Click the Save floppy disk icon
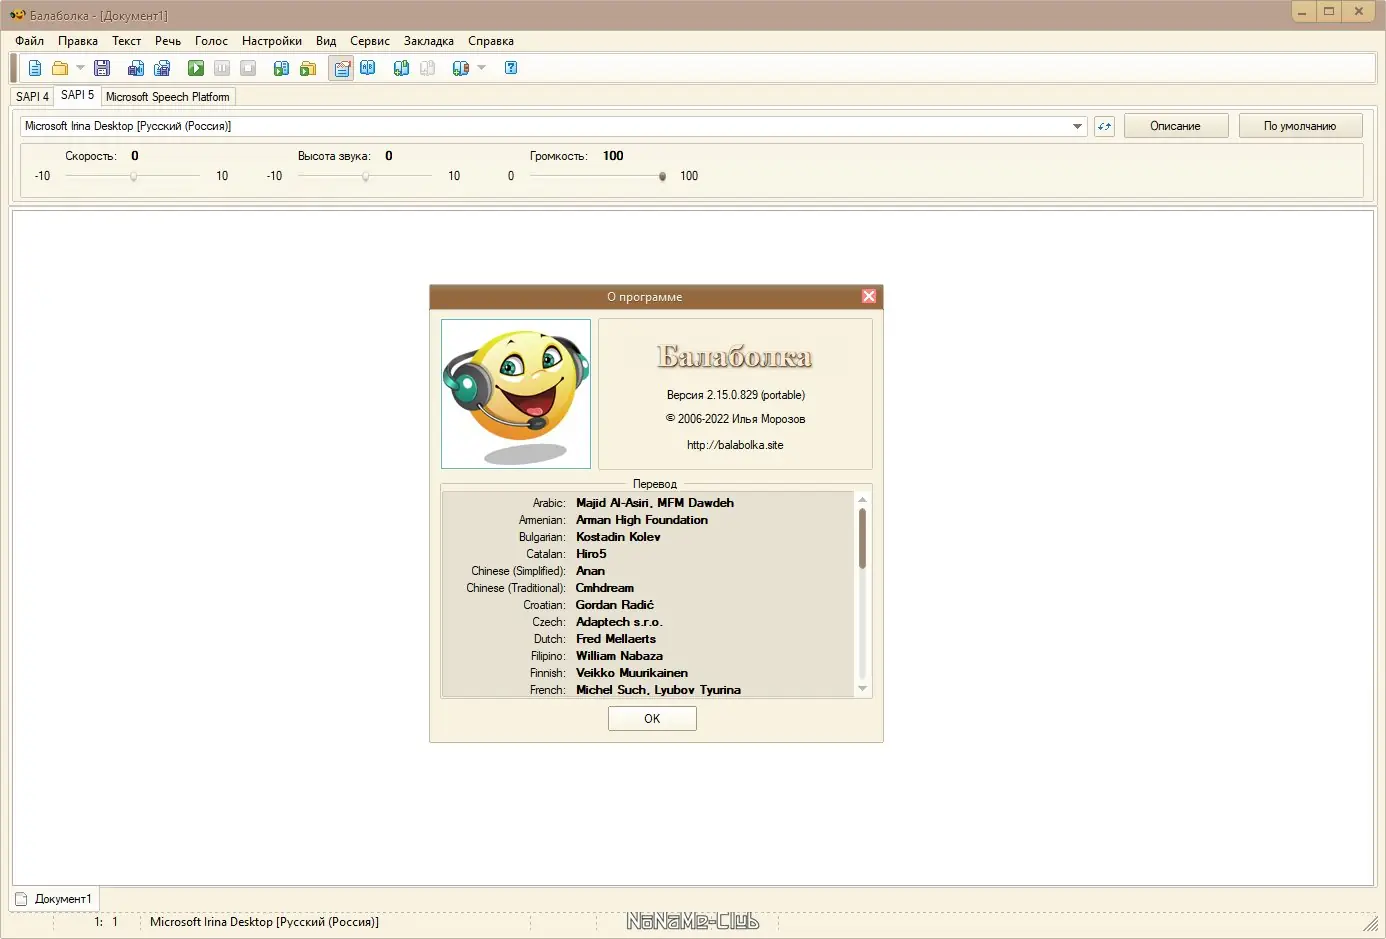This screenshot has width=1386, height=939. click(x=102, y=68)
